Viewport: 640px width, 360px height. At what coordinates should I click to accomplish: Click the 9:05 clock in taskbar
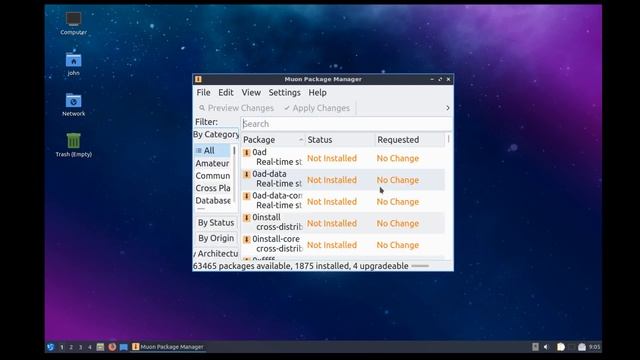(595, 347)
